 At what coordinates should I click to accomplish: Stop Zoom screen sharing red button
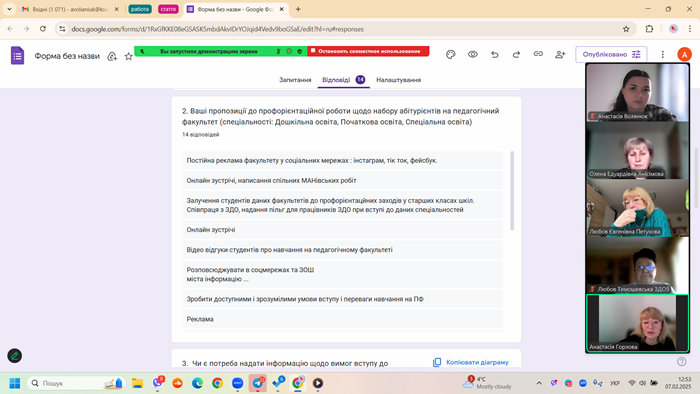pos(368,51)
